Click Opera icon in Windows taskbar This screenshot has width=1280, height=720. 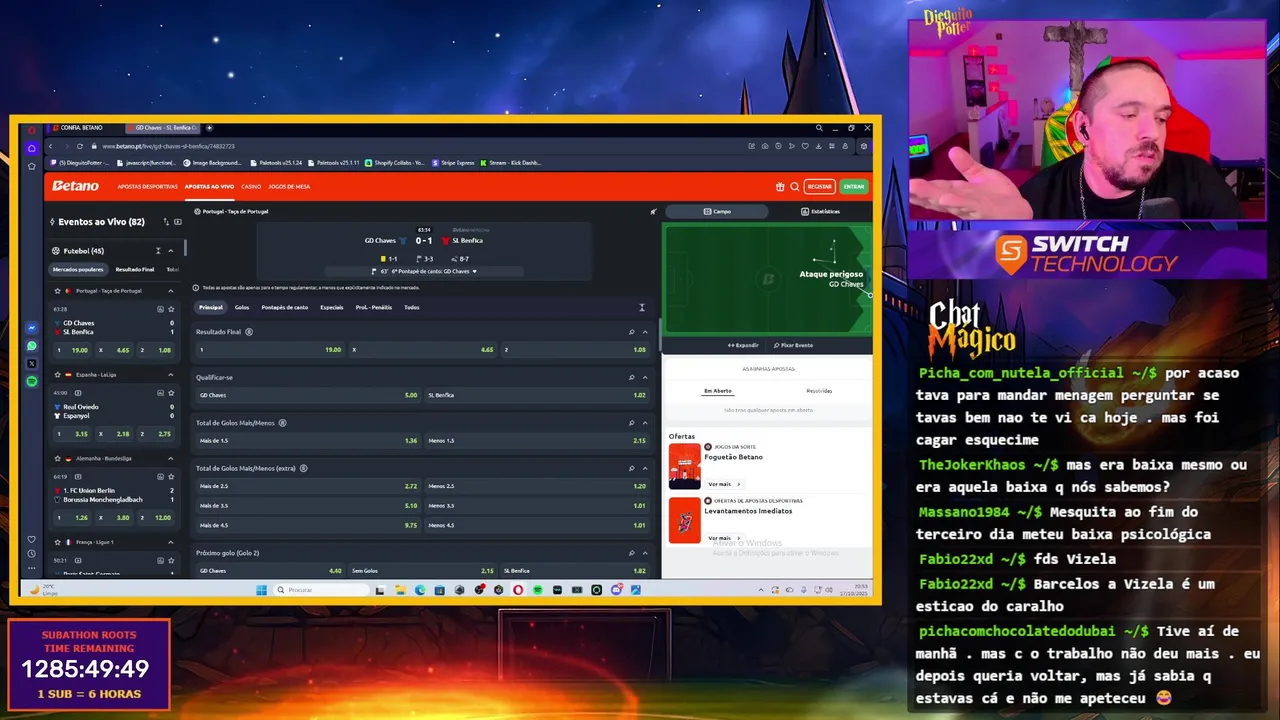518,590
